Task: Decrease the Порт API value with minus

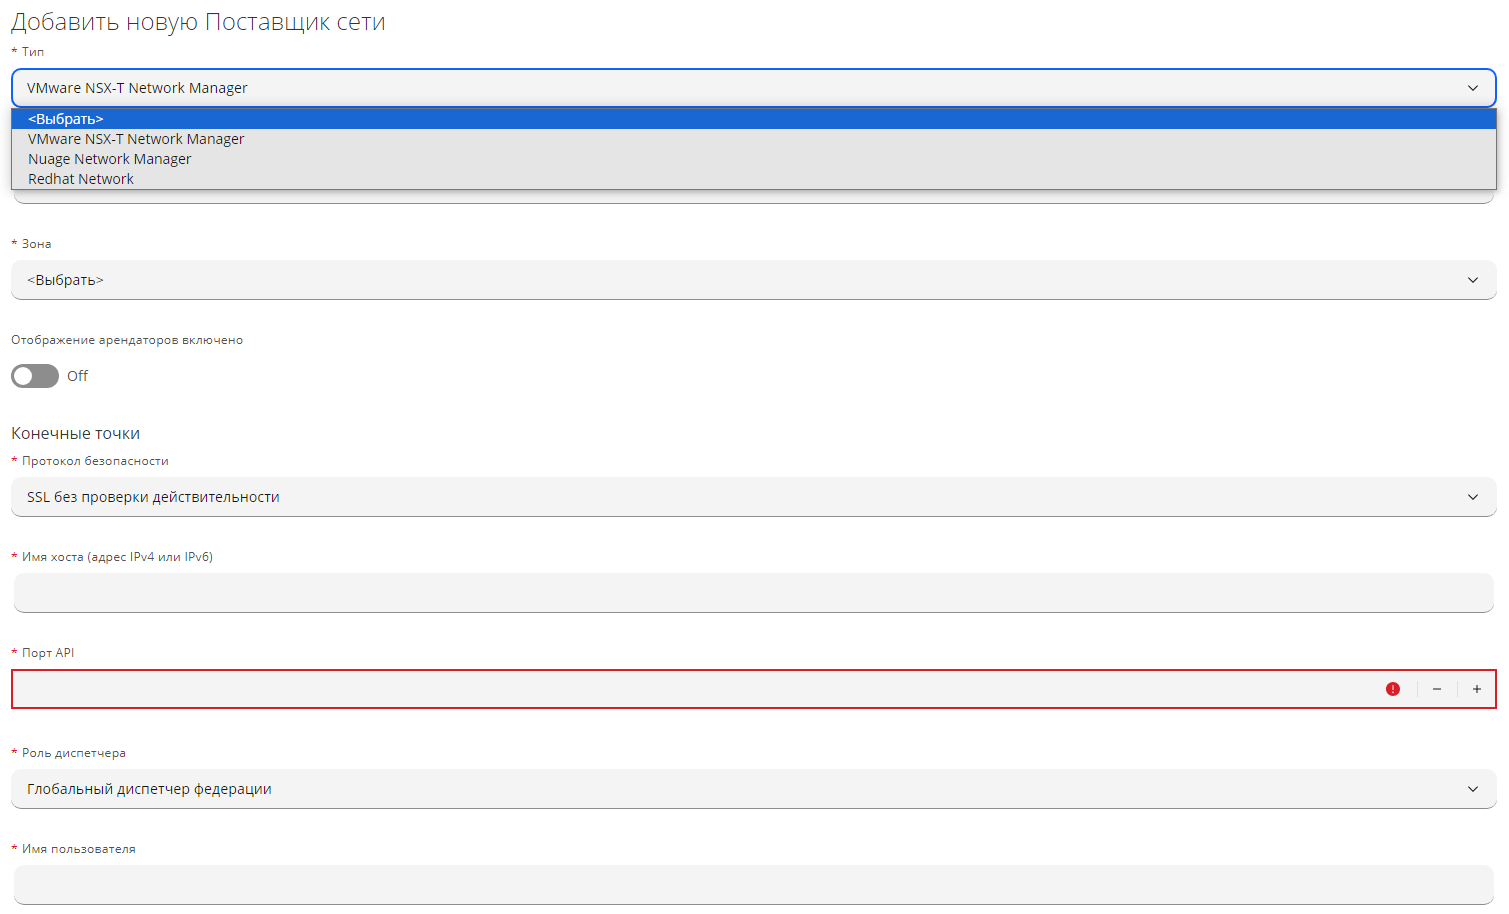Action: [1437, 689]
